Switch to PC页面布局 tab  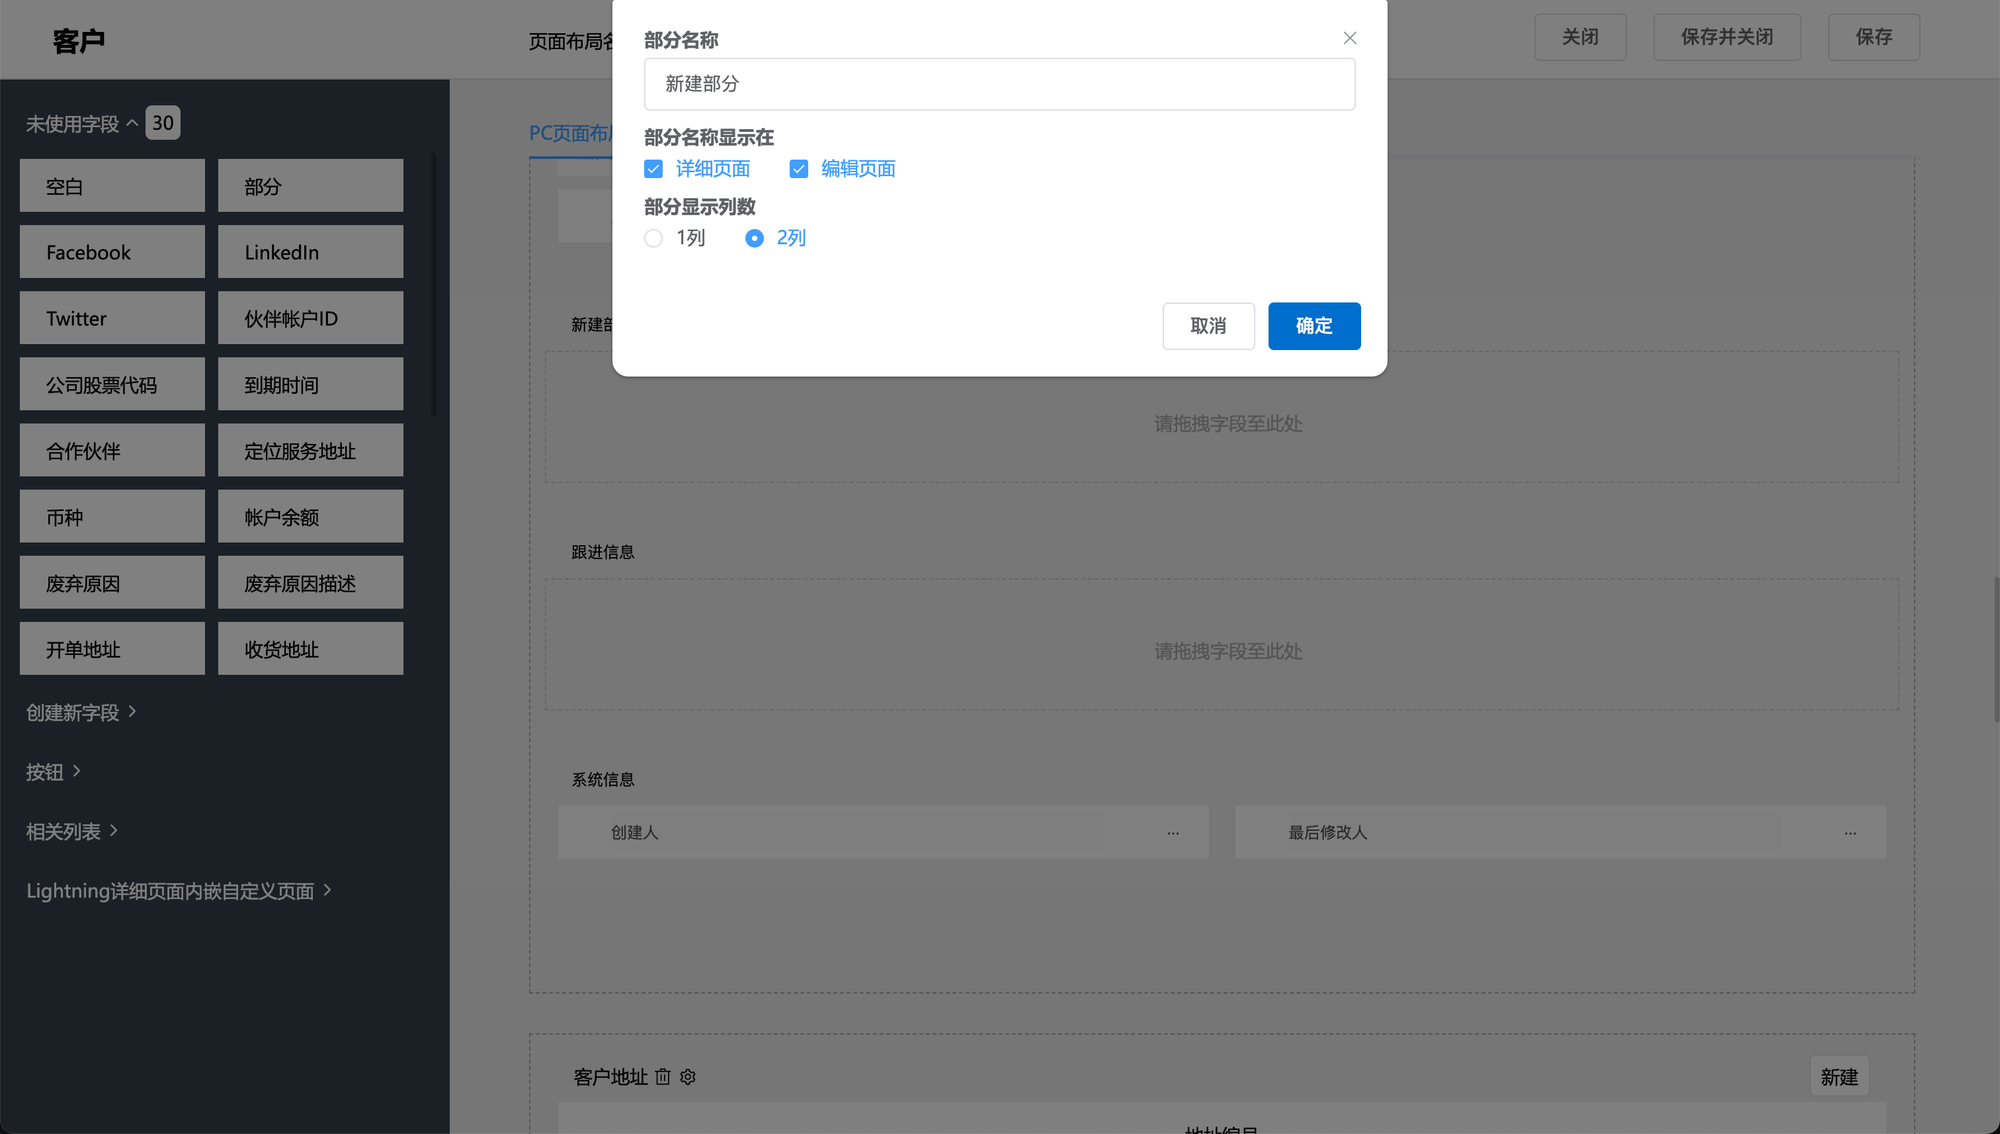pyautogui.click(x=570, y=133)
